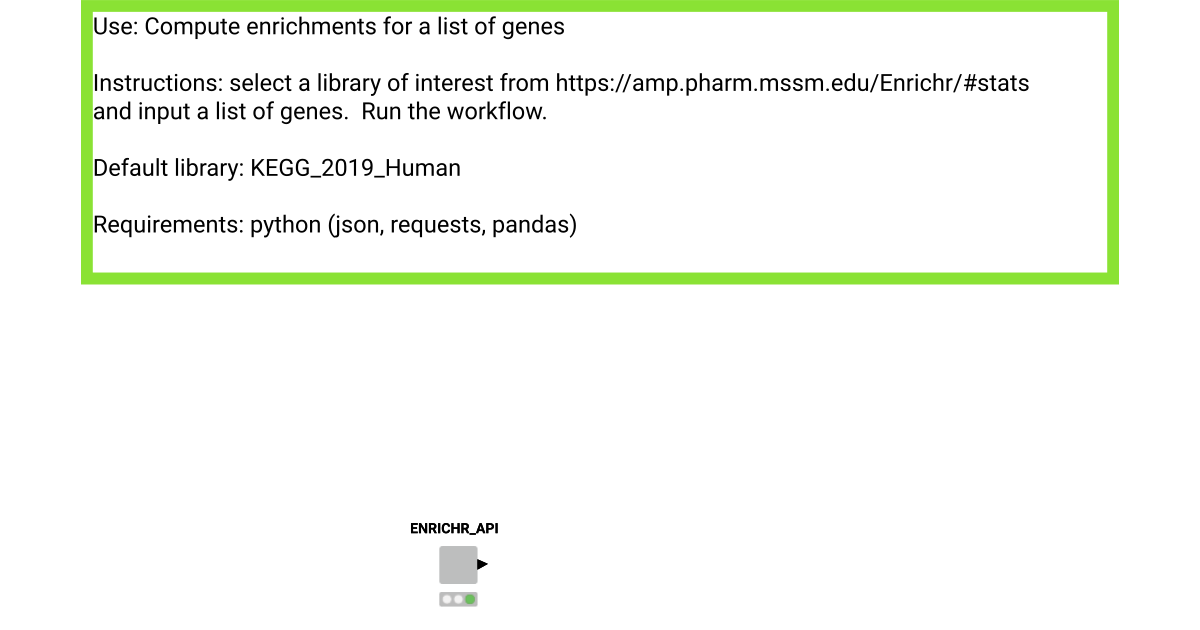1200x630 pixels.
Task: Click the ENRICHR_API node name label
Action: click(x=454, y=529)
